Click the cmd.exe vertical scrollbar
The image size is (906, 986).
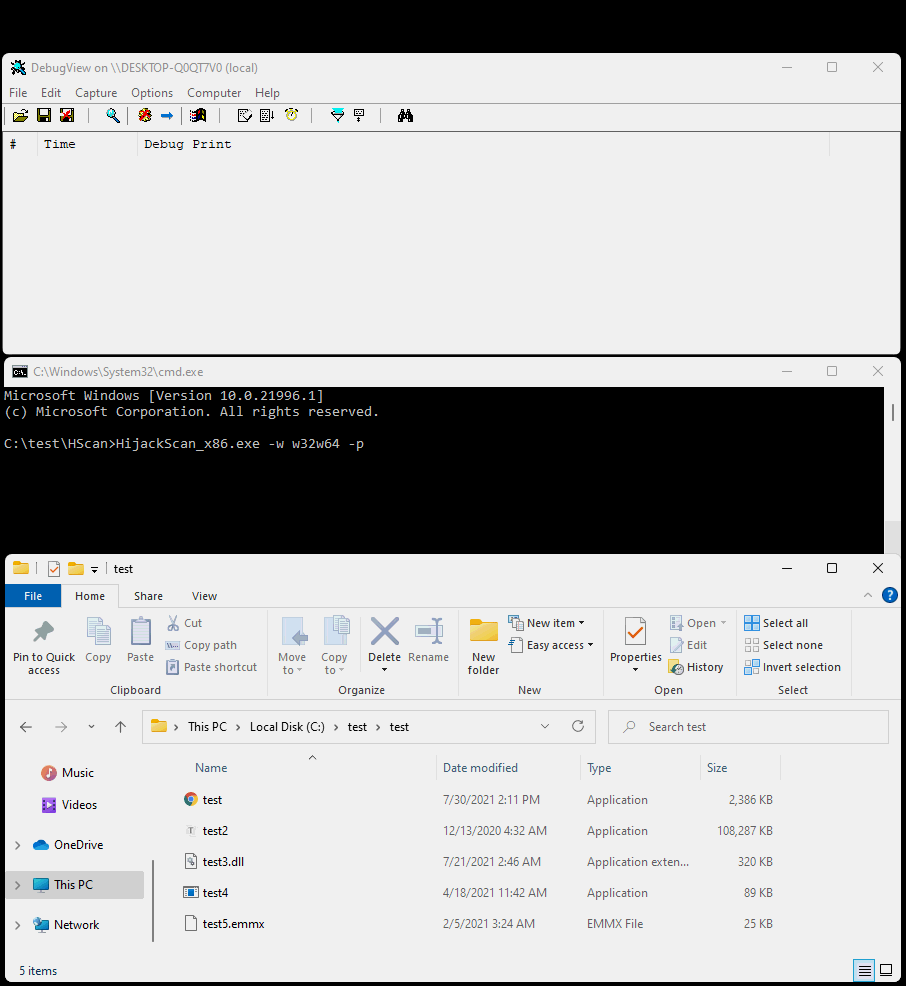[892, 470]
